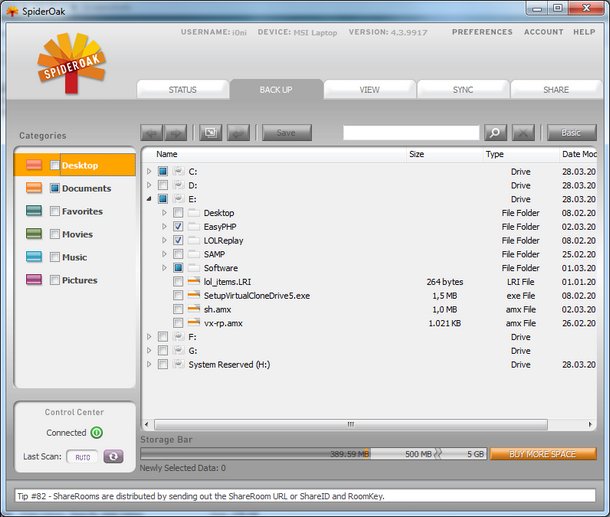The width and height of the screenshot is (610, 517).
Task: Click the SpiderOak logo
Action: pyautogui.click(x=71, y=63)
